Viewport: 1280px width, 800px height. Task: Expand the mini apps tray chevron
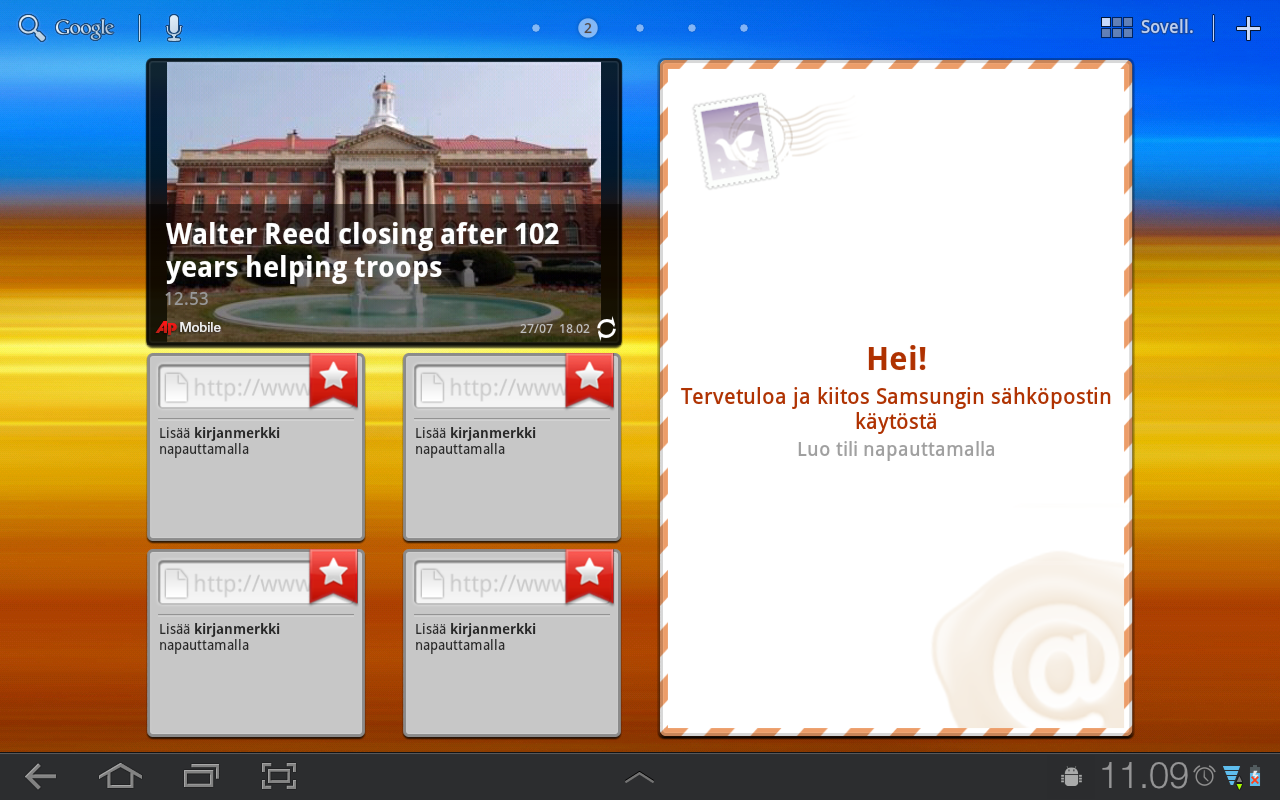pos(639,777)
